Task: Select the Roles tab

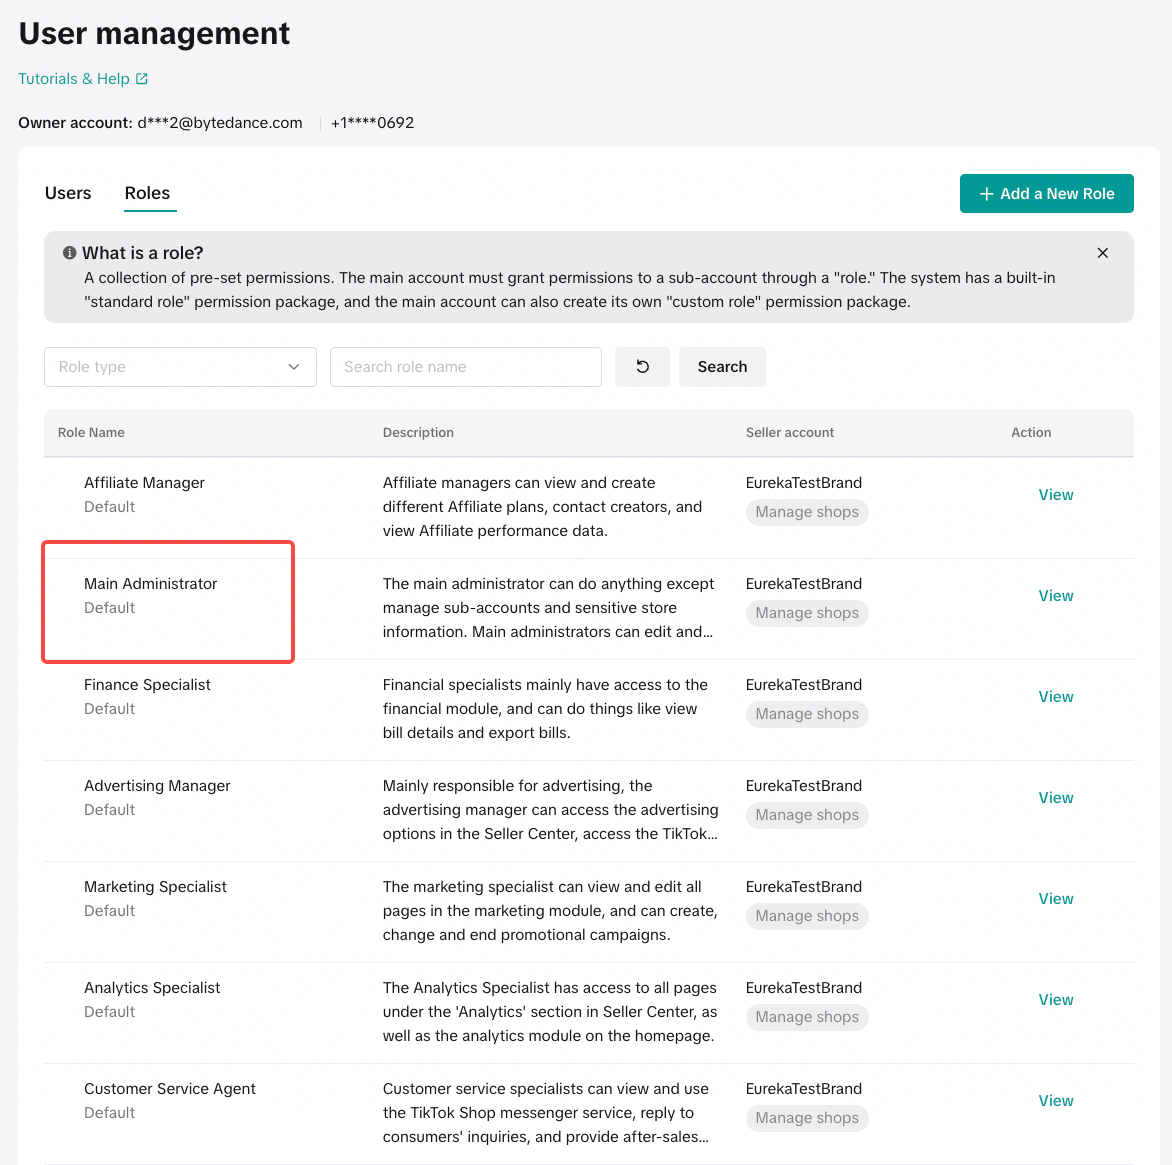Action: click(147, 193)
